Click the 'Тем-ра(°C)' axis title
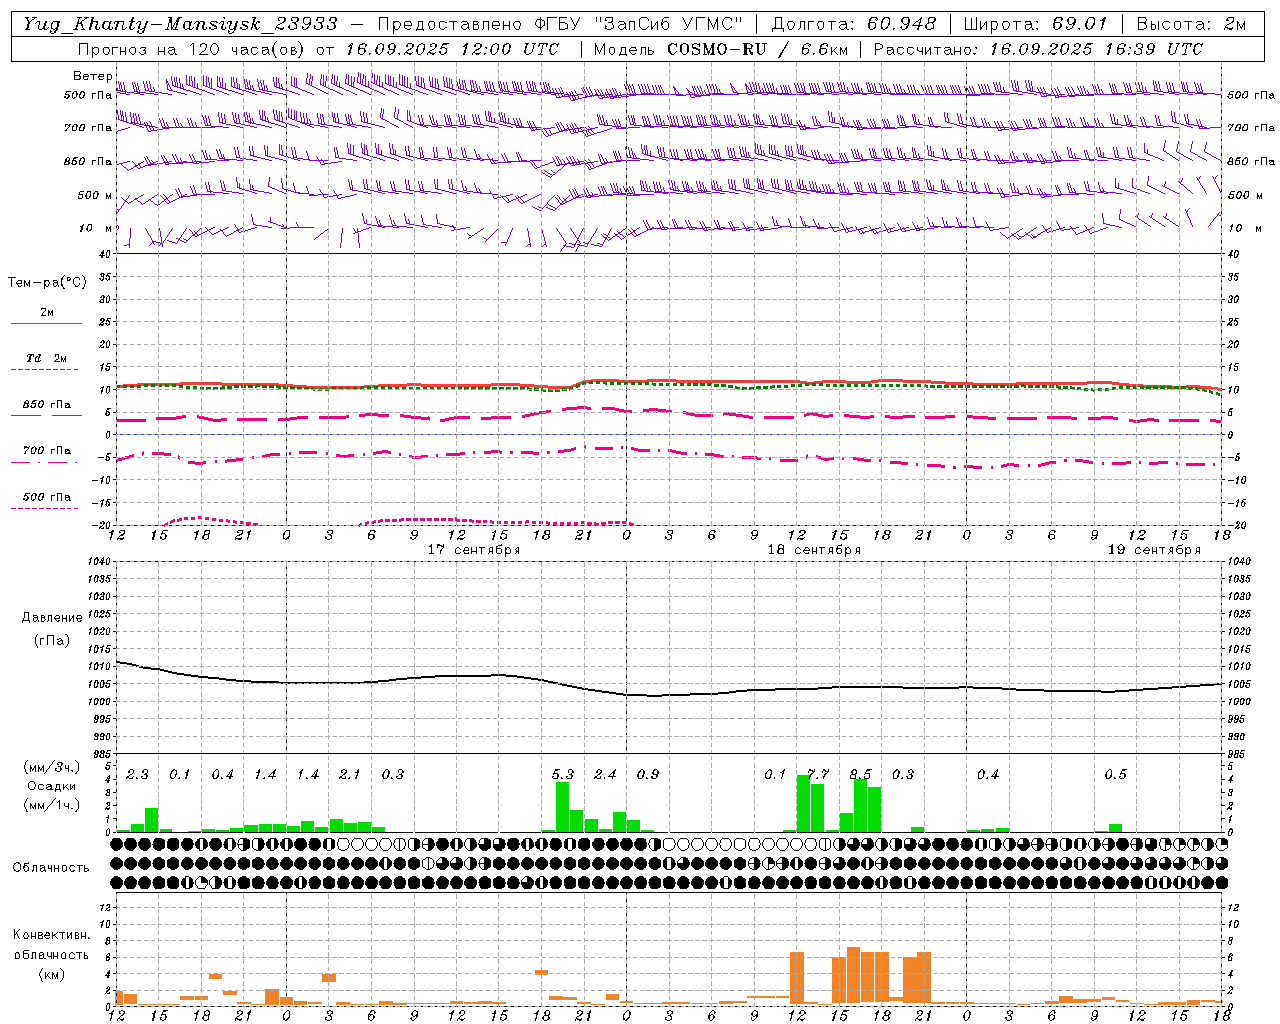Screen dimensions: 1280x1024 coord(47,283)
